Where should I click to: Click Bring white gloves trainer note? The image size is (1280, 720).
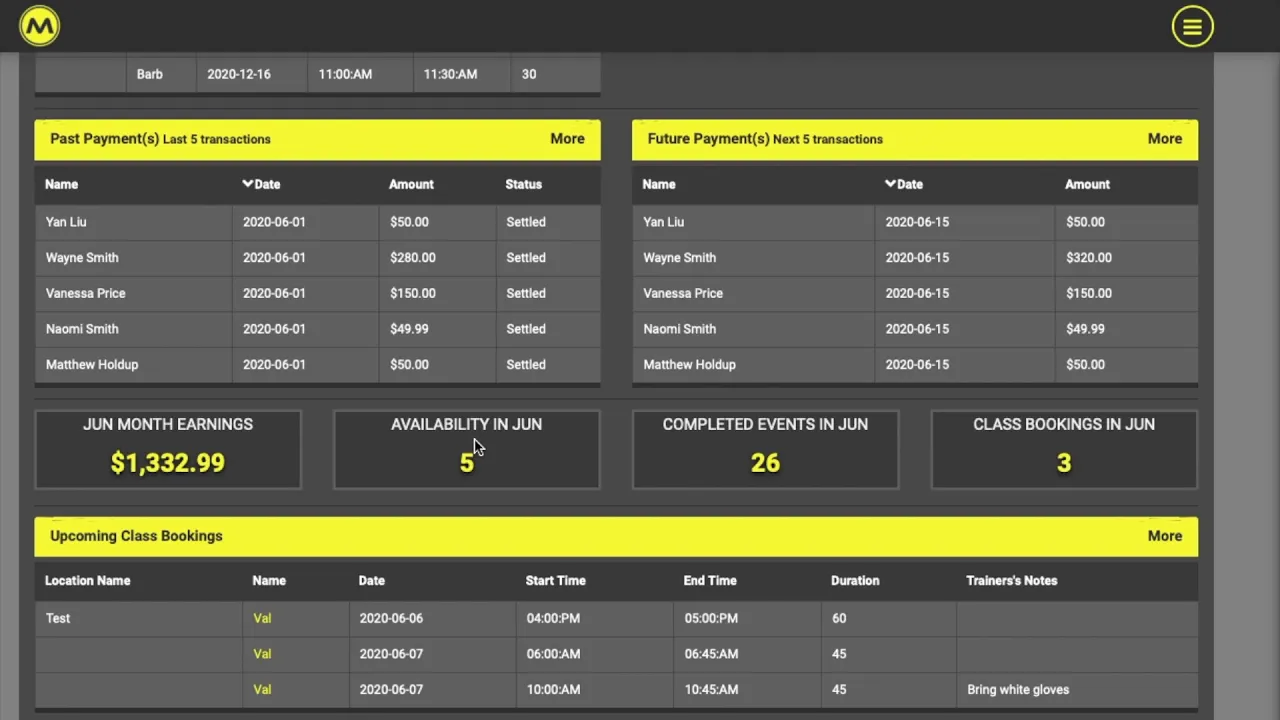click(1018, 690)
